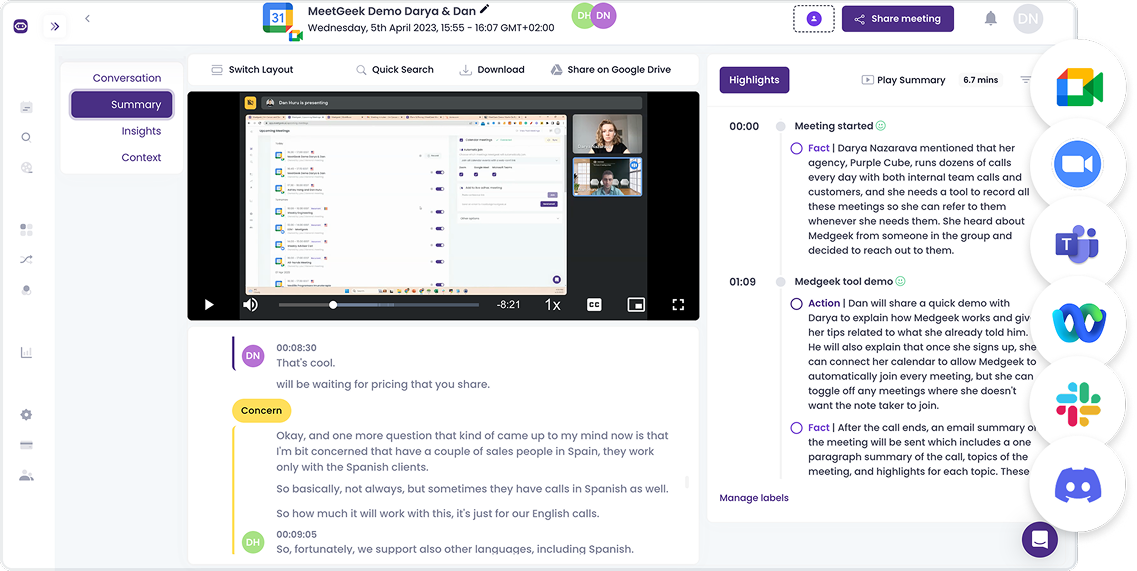
Task: Switch to the Conversation tab
Action: (x=127, y=78)
